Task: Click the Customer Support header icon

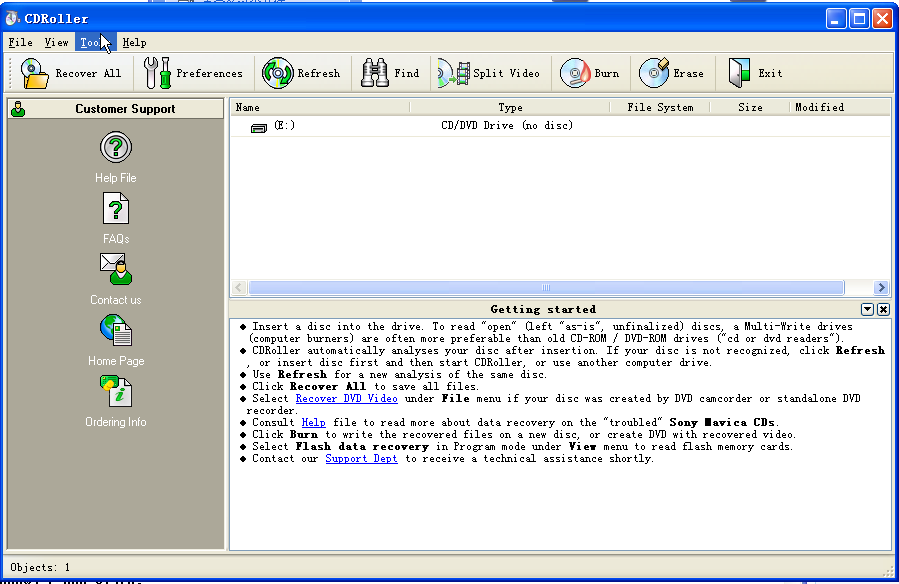Action: [18, 109]
